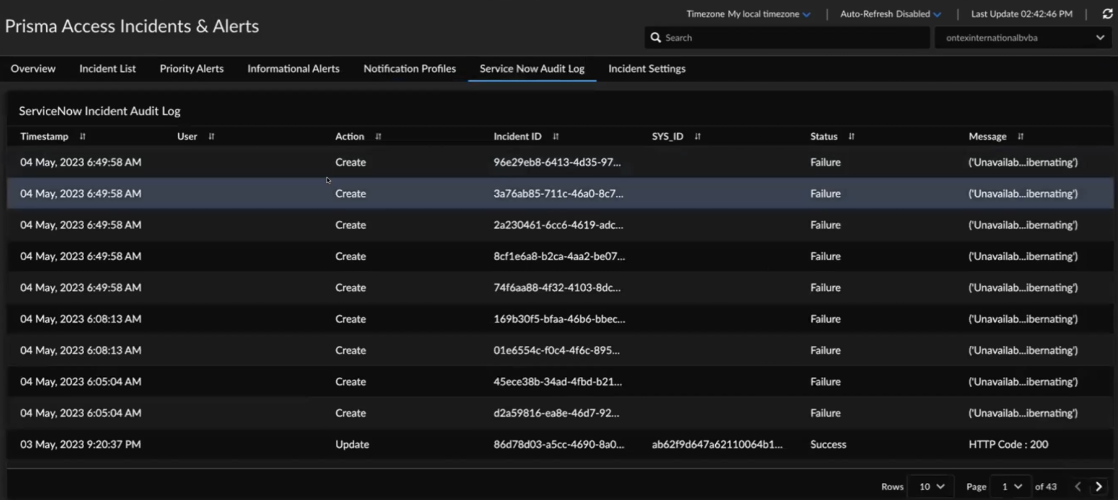Open the Priority Alerts tab
Screen dimensions: 1118x500
[x=191, y=69]
